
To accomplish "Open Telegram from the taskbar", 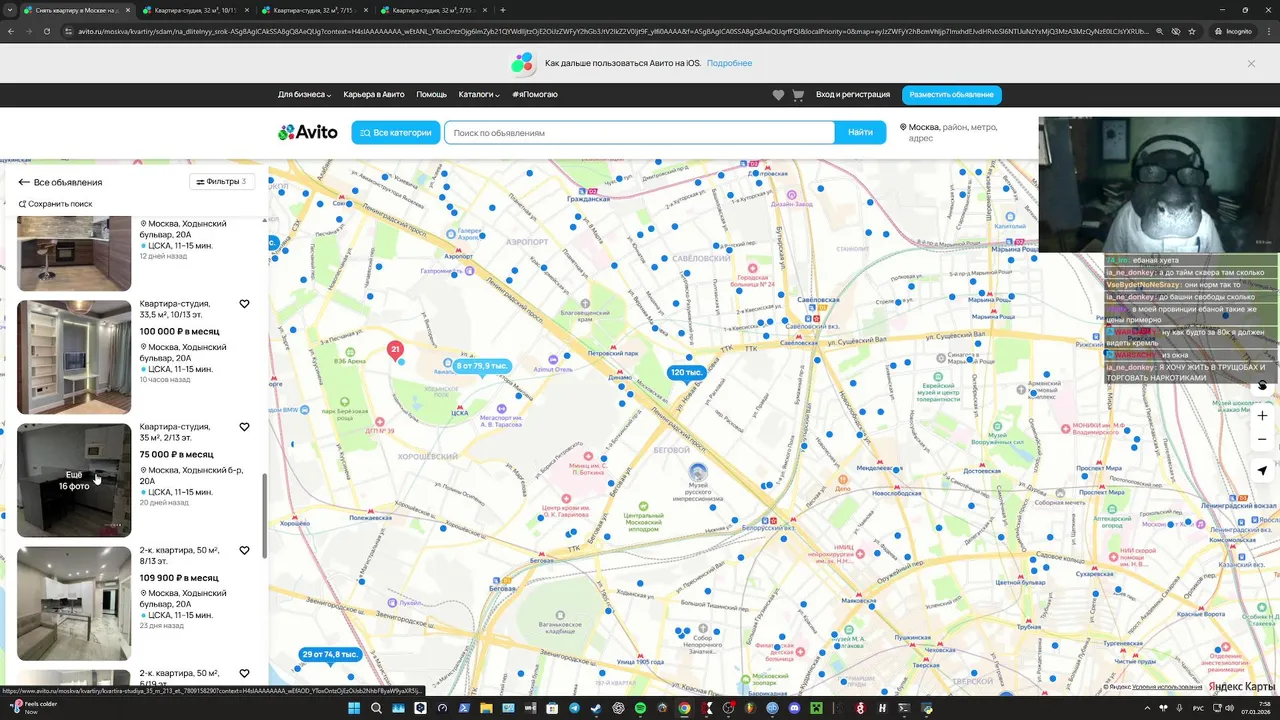I will coord(574,708).
